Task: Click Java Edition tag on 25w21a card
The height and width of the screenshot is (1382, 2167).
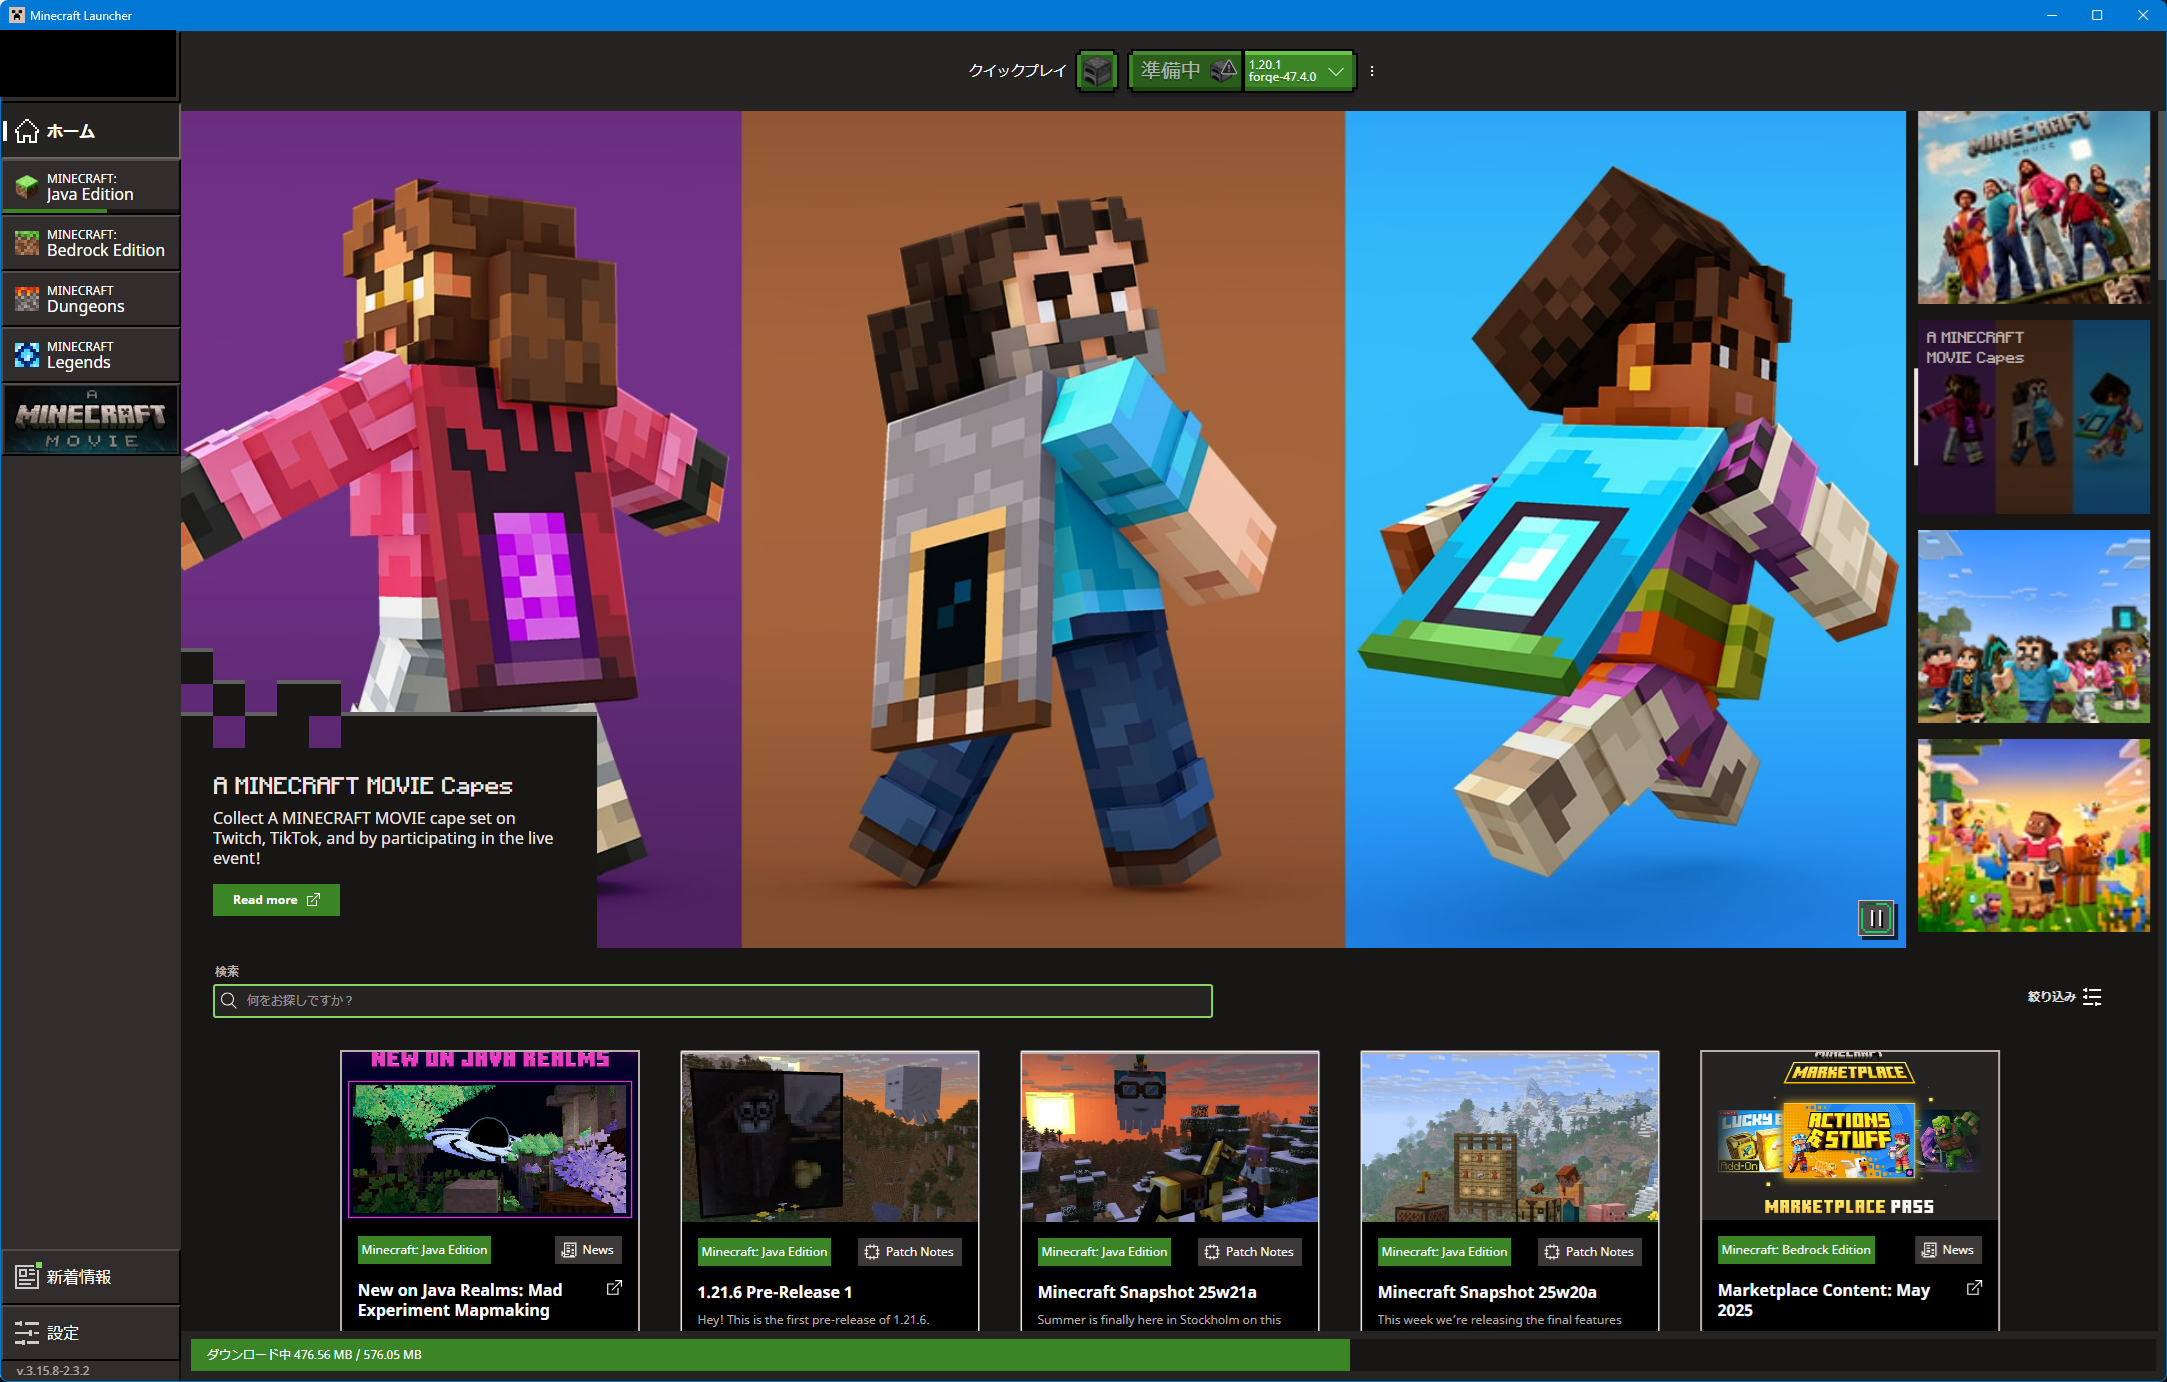Action: [x=1104, y=1252]
